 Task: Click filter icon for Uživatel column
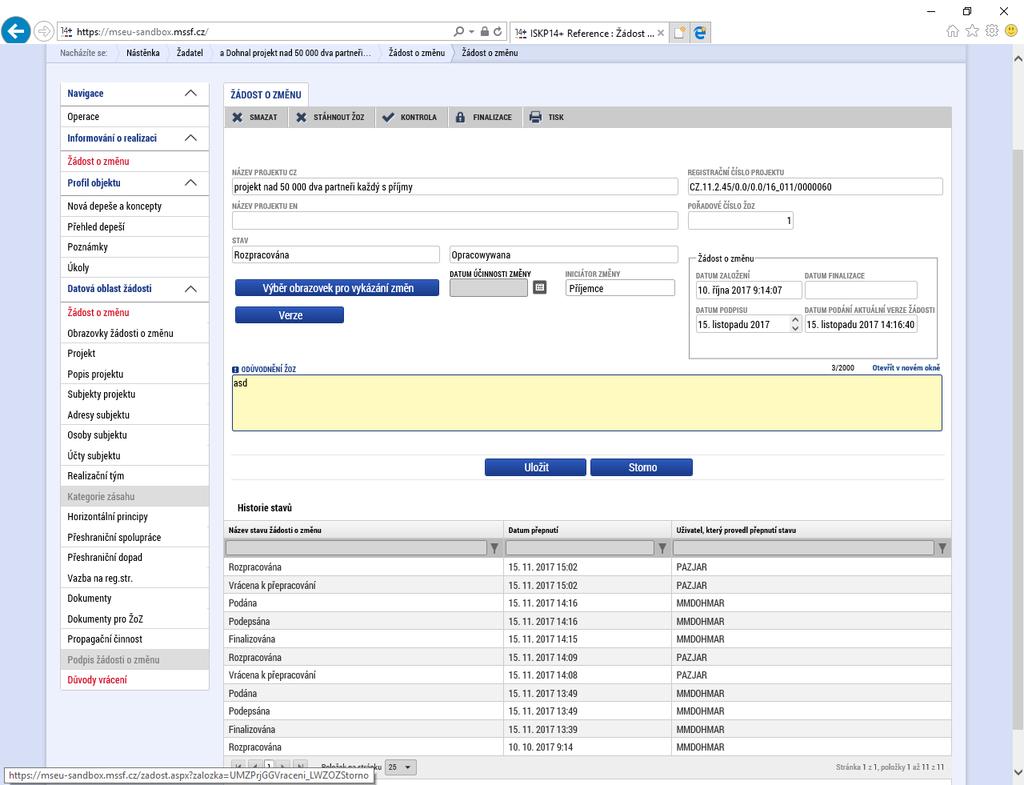tap(942, 548)
